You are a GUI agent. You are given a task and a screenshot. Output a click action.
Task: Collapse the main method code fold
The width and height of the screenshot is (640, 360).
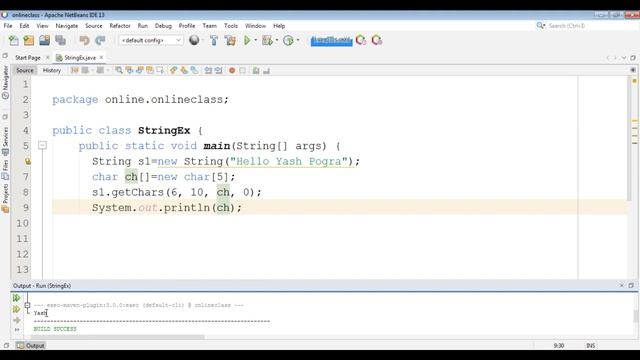click(x=42, y=145)
